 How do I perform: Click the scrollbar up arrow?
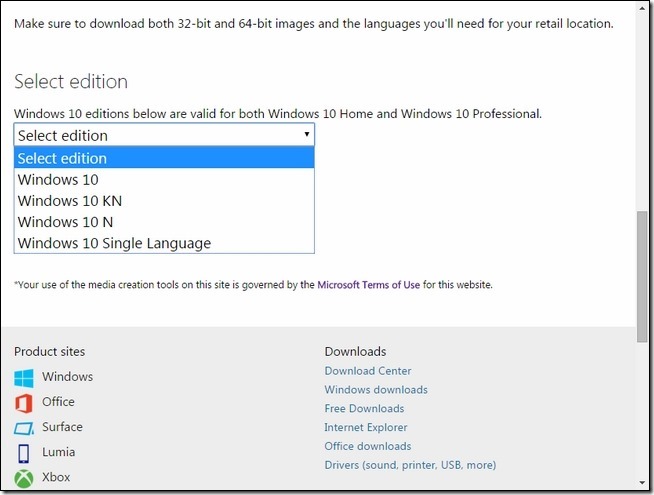(x=642, y=8)
